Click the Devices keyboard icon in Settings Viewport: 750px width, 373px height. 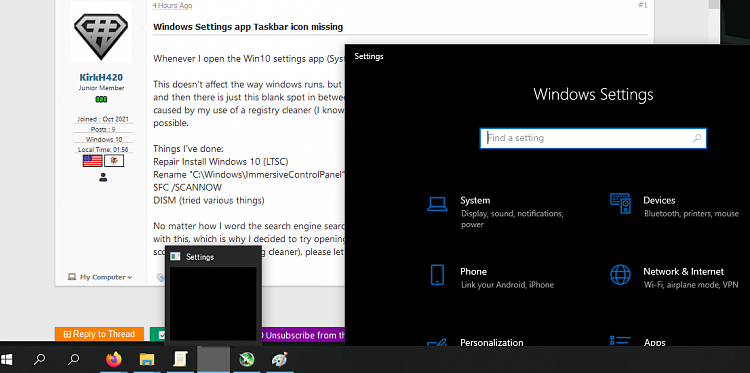620,203
